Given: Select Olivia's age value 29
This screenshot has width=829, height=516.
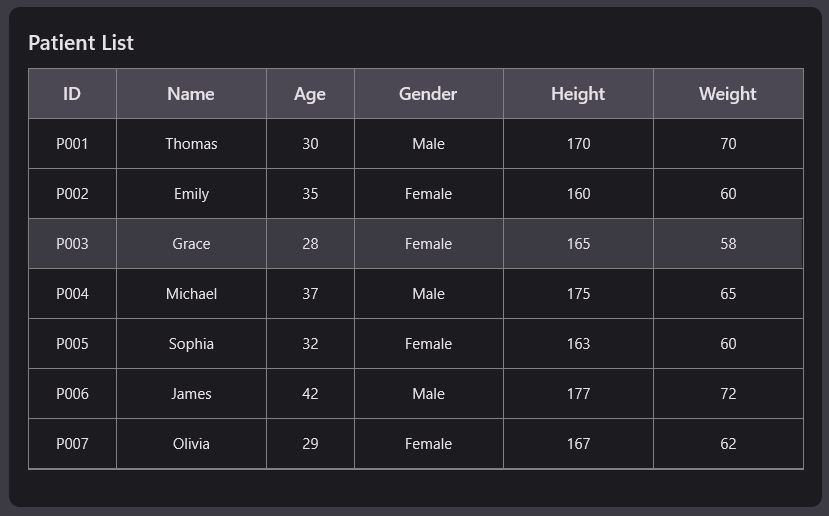Looking at the screenshot, I should point(310,444).
